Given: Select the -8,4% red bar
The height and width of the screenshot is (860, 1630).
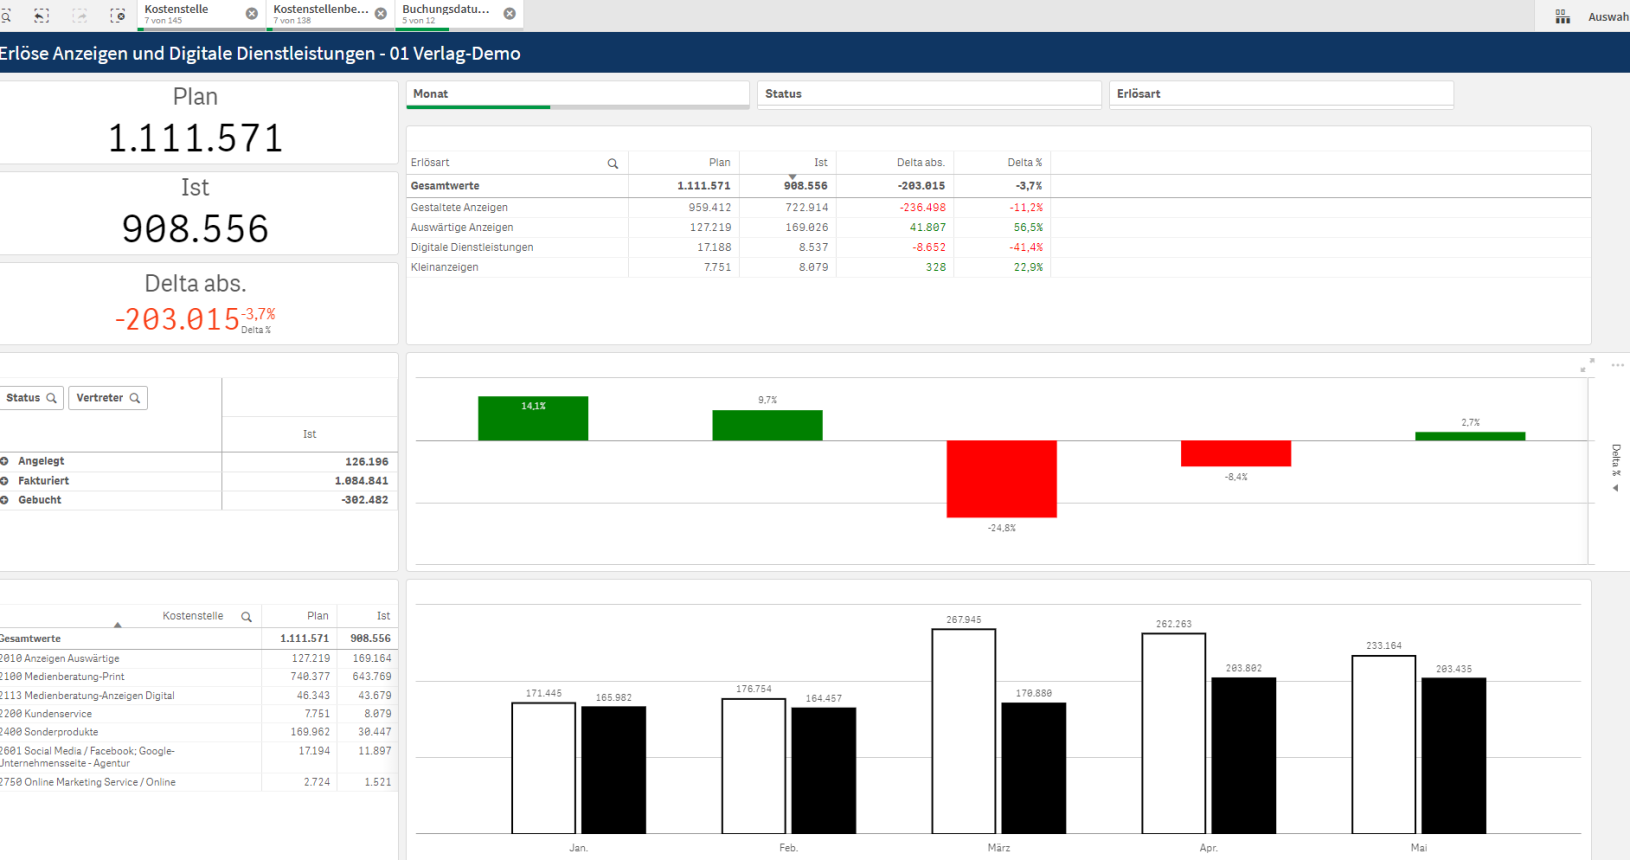Looking at the screenshot, I should point(1236,453).
